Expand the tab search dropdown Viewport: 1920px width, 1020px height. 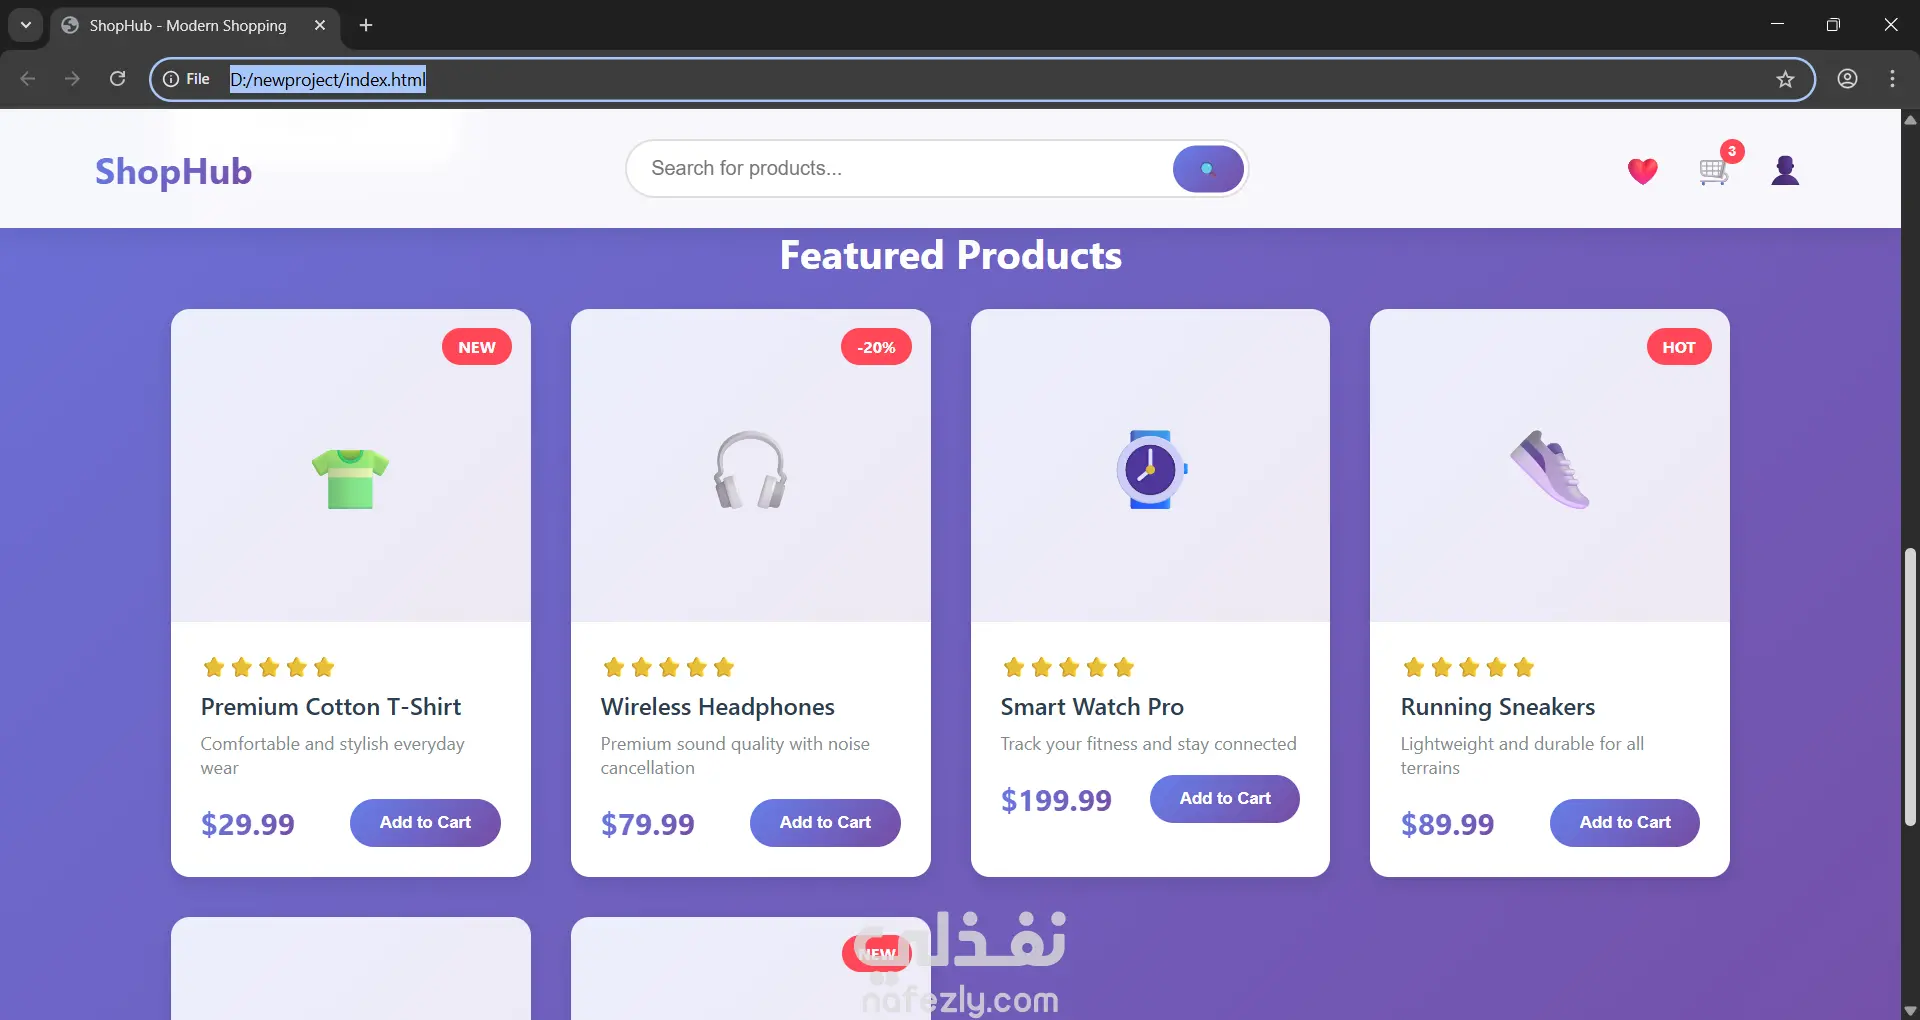tap(26, 25)
